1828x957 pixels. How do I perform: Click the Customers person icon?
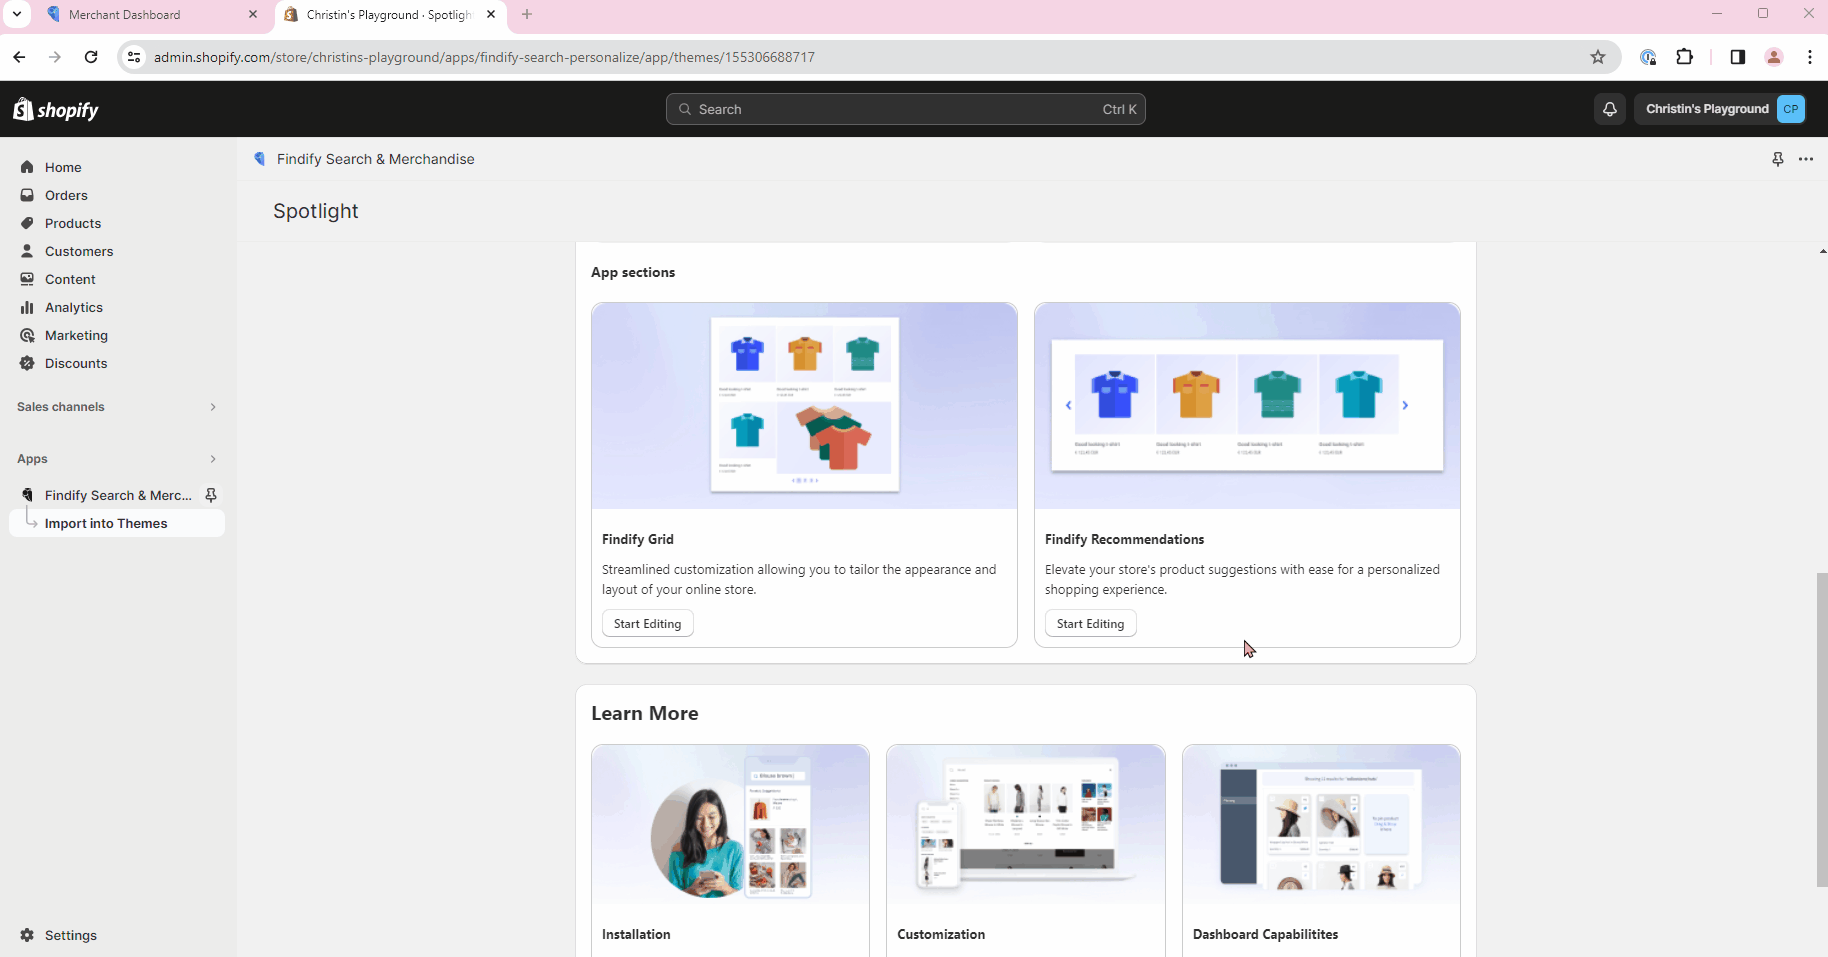[27, 251]
